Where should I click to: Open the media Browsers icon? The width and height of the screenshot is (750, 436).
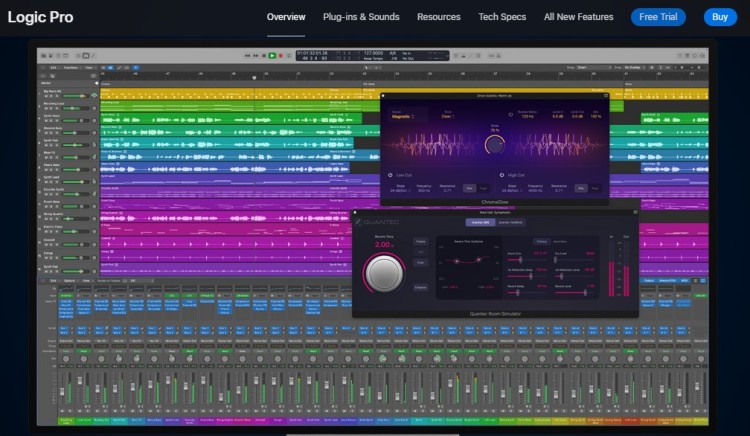[x=702, y=55]
